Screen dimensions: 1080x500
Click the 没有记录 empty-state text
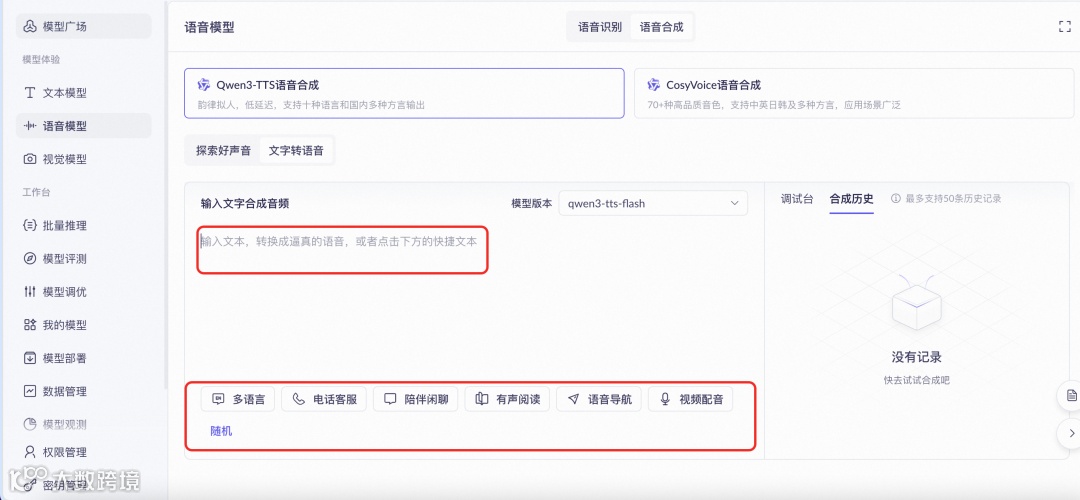(x=916, y=357)
